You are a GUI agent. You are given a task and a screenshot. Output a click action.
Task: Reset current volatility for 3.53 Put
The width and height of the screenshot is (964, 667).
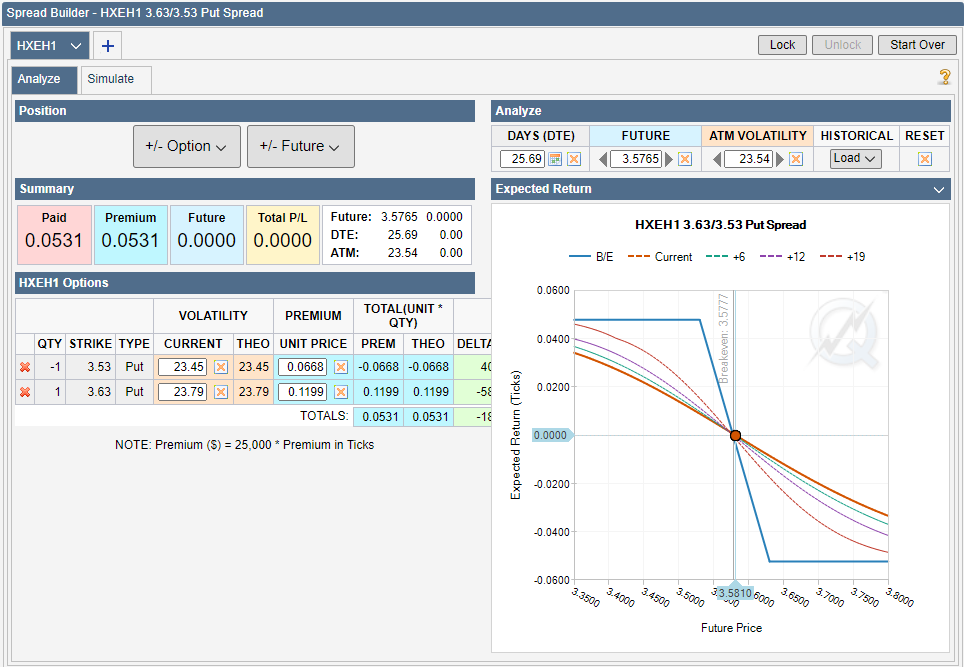[x=221, y=367]
